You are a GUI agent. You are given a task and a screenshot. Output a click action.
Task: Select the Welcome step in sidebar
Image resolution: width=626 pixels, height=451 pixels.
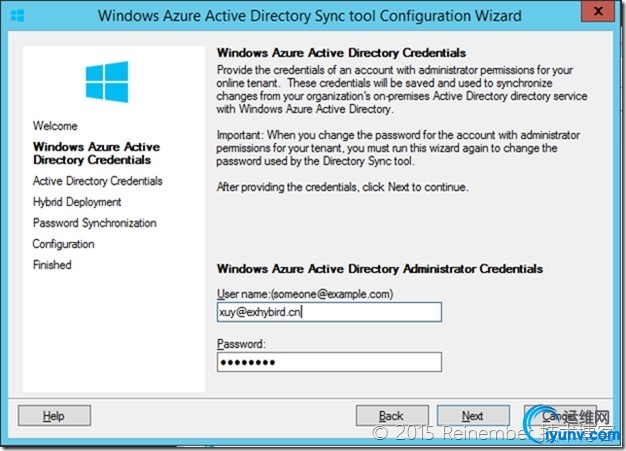point(55,126)
